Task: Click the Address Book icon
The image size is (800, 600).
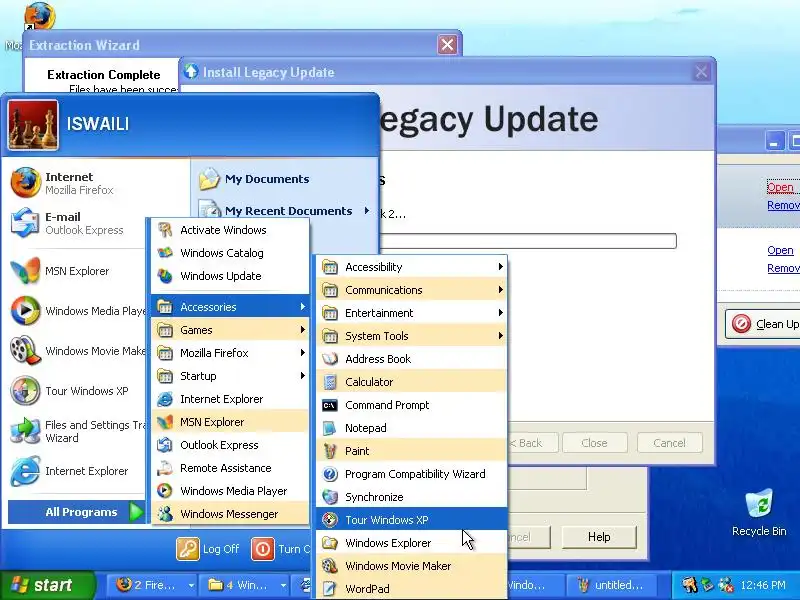Action: point(330,359)
